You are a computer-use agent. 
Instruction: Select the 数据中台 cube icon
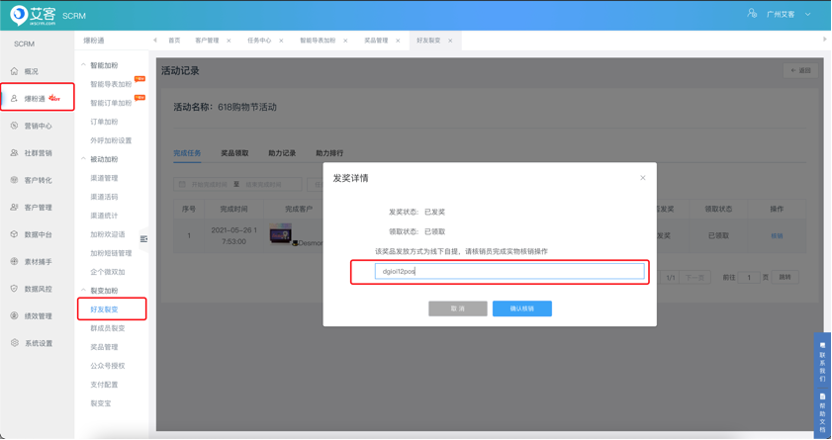click(14, 234)
